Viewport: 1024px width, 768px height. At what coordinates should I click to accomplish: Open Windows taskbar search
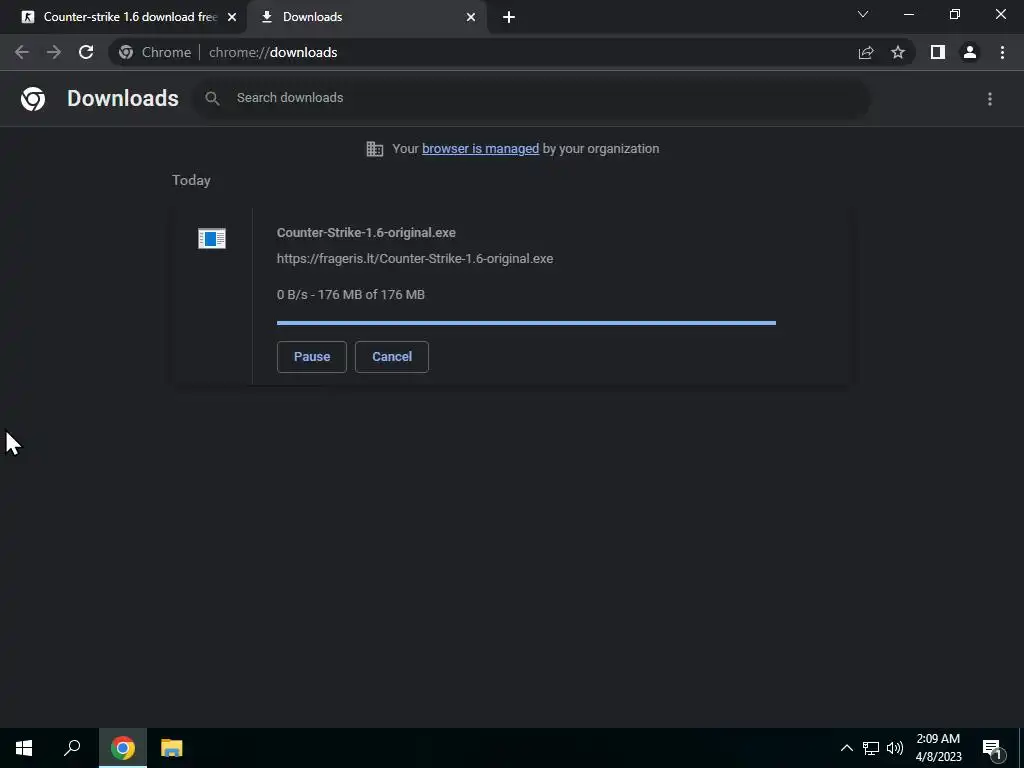point(72,748)
